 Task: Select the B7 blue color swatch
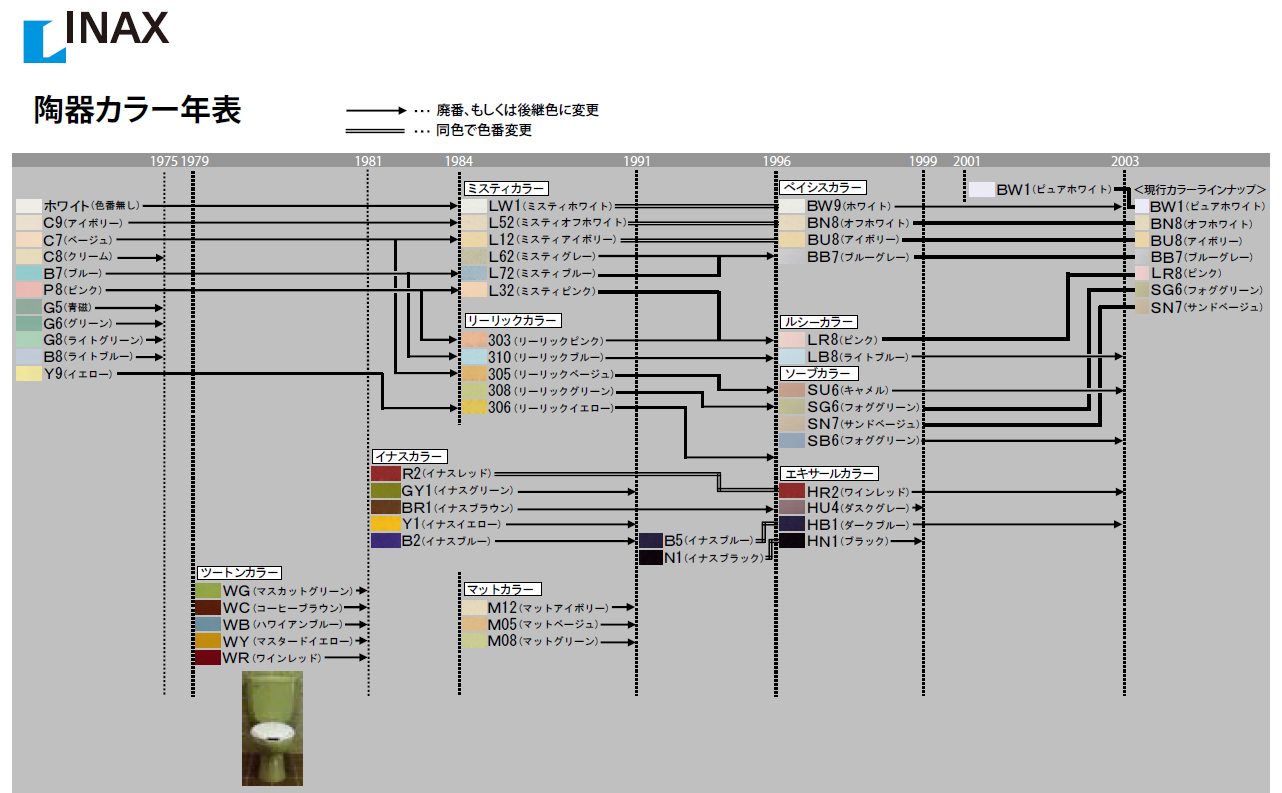[28, 273]
